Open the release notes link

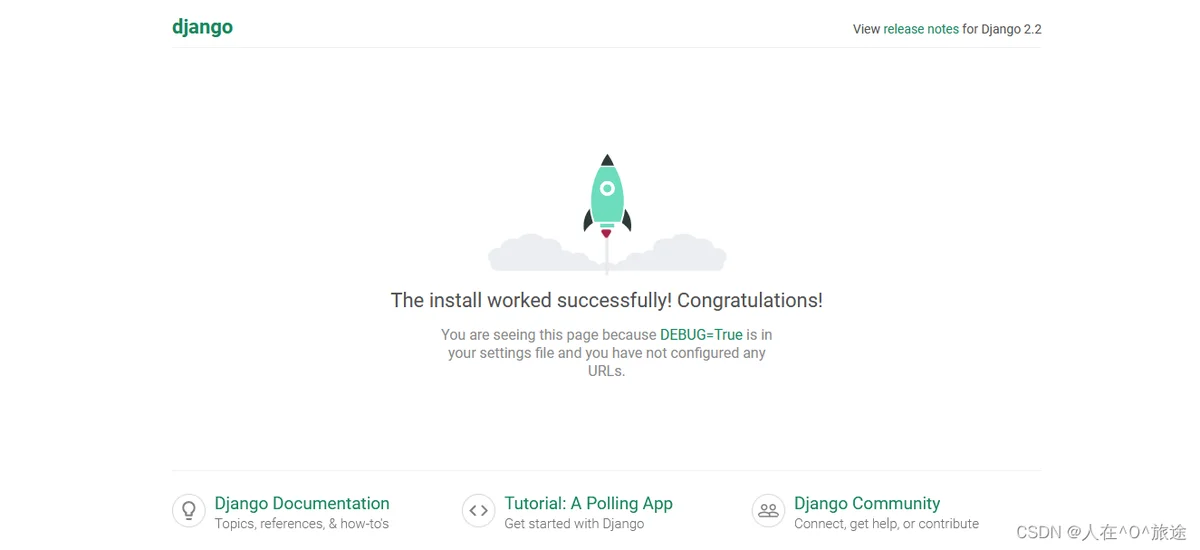(x=921, y=29)
